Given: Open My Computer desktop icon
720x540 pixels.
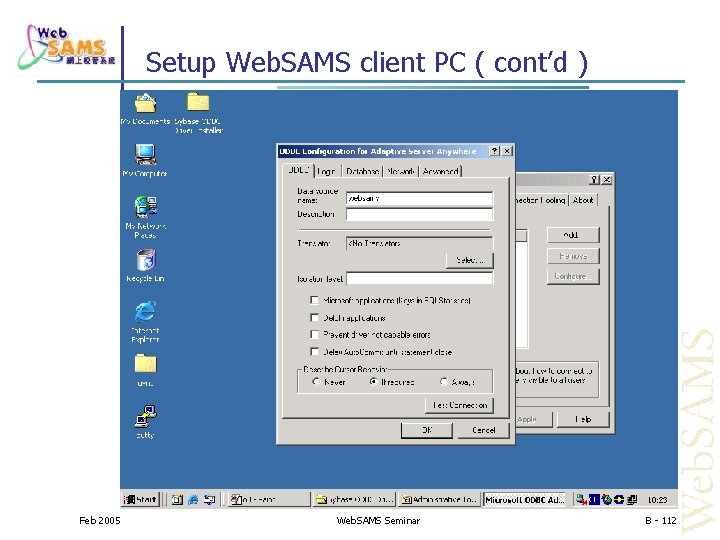Looking at the screenshot, I should coord(145,160).
